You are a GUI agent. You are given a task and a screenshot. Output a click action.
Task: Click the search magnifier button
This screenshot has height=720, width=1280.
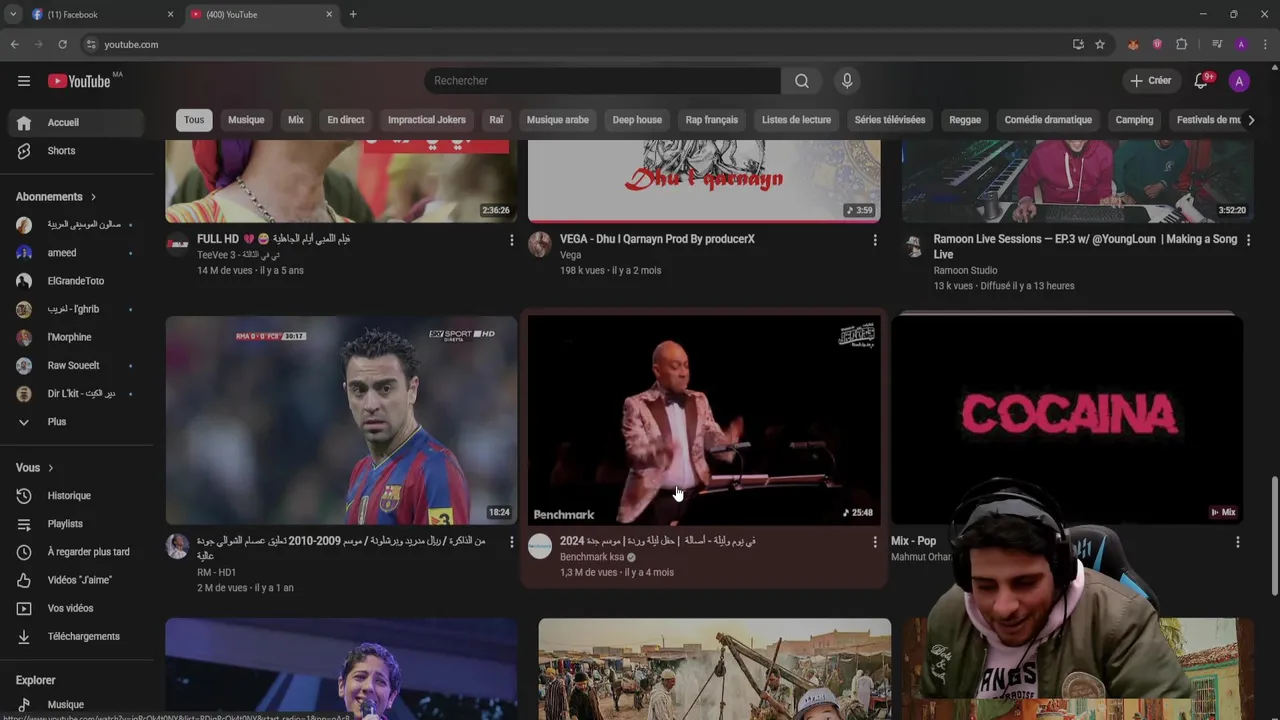(x=801, y=81)
